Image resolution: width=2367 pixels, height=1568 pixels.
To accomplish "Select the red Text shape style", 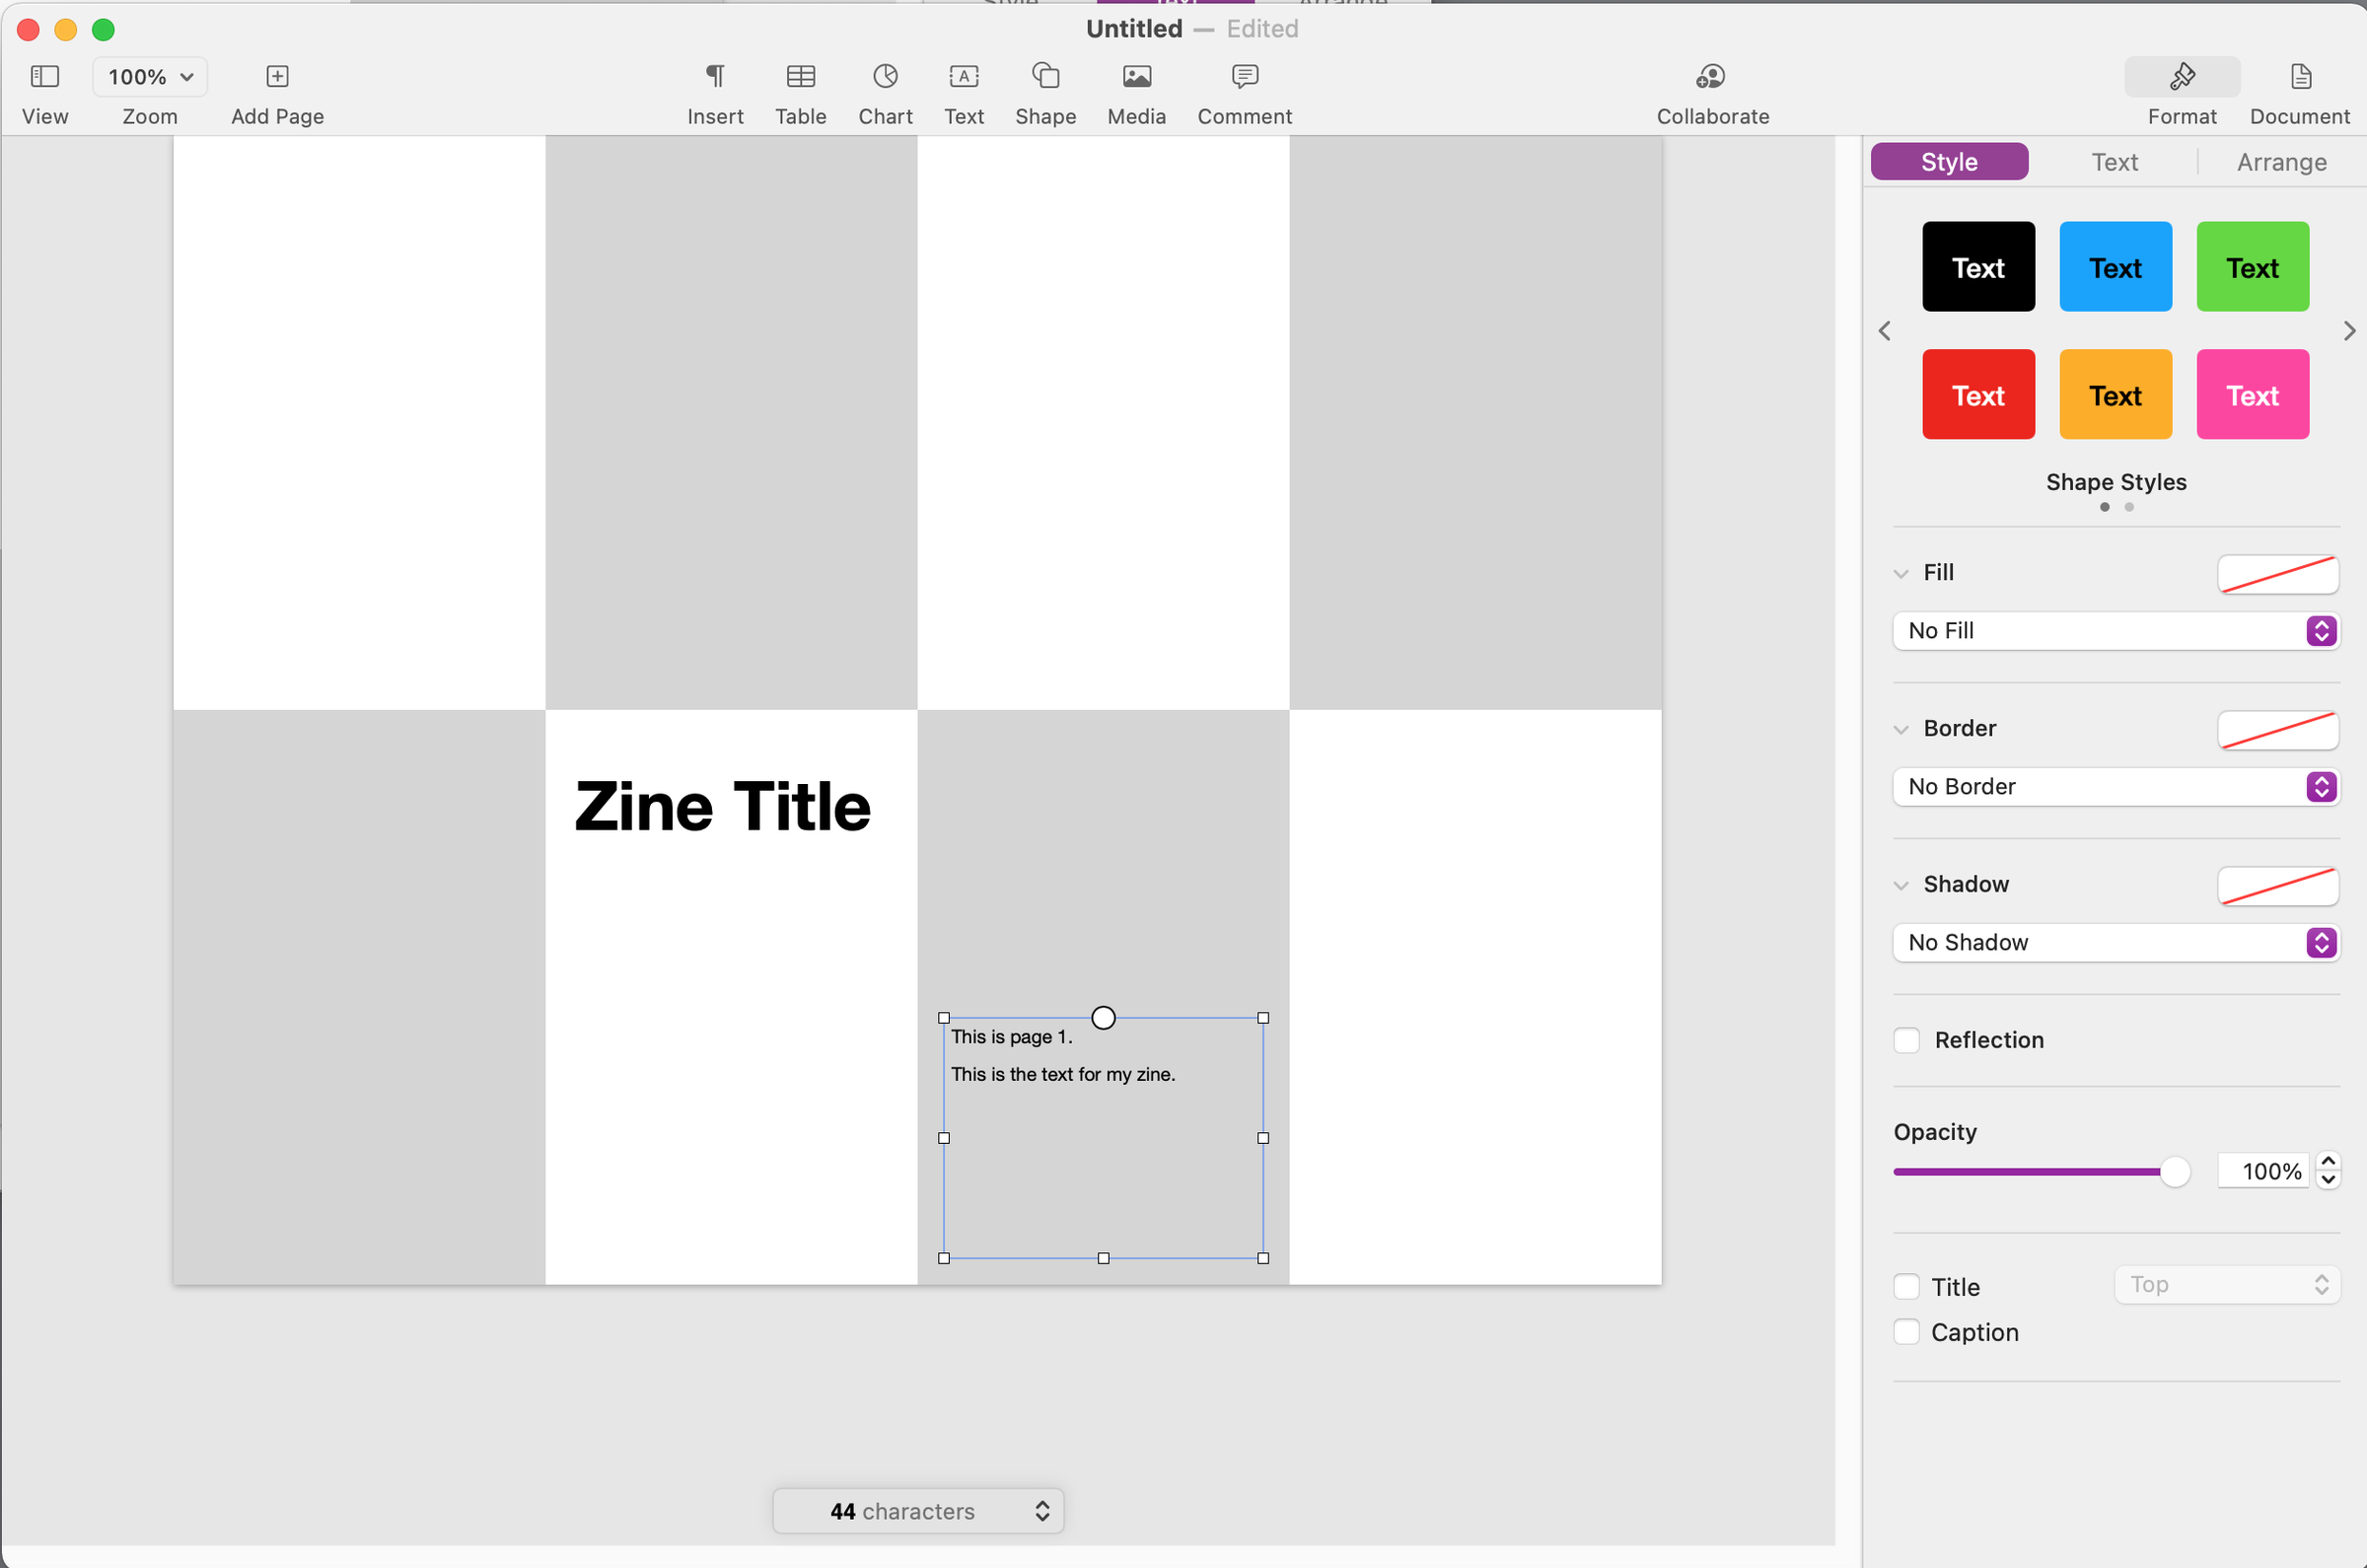I will [x=1977, y=394].
